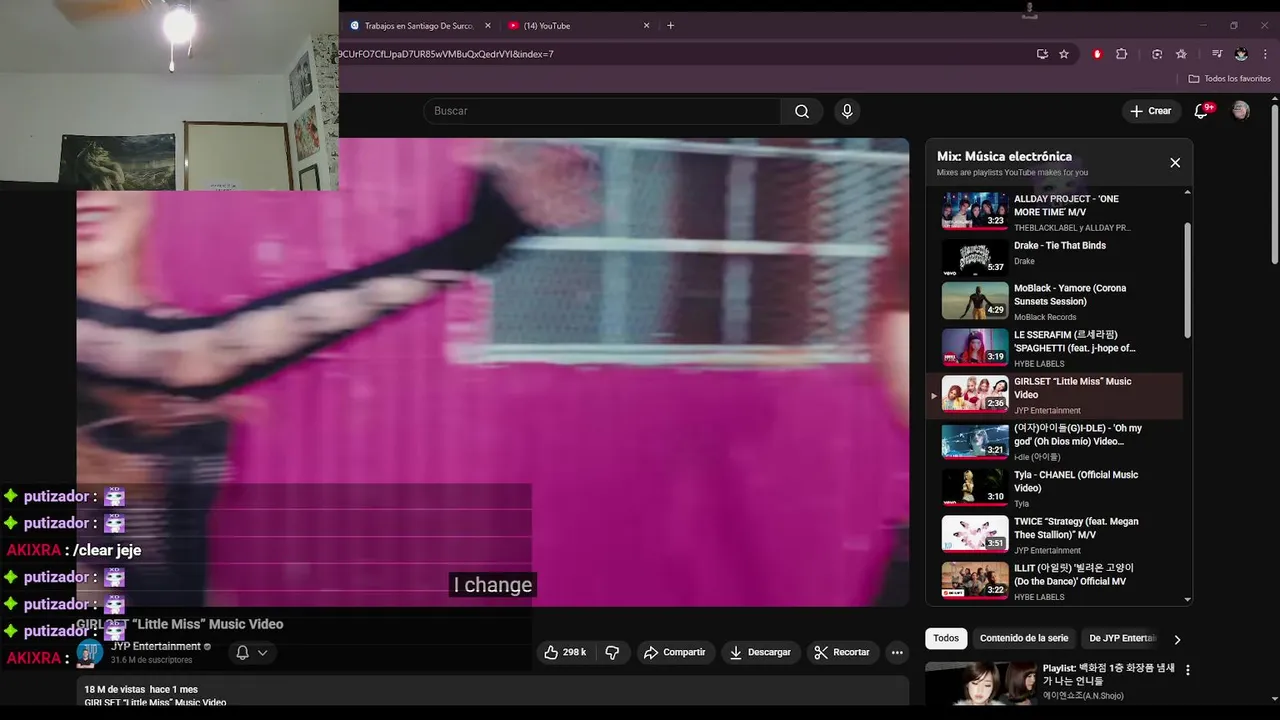Close the Trabajos en Santiago tab
1280x720 pixels.
coord(487,26)
